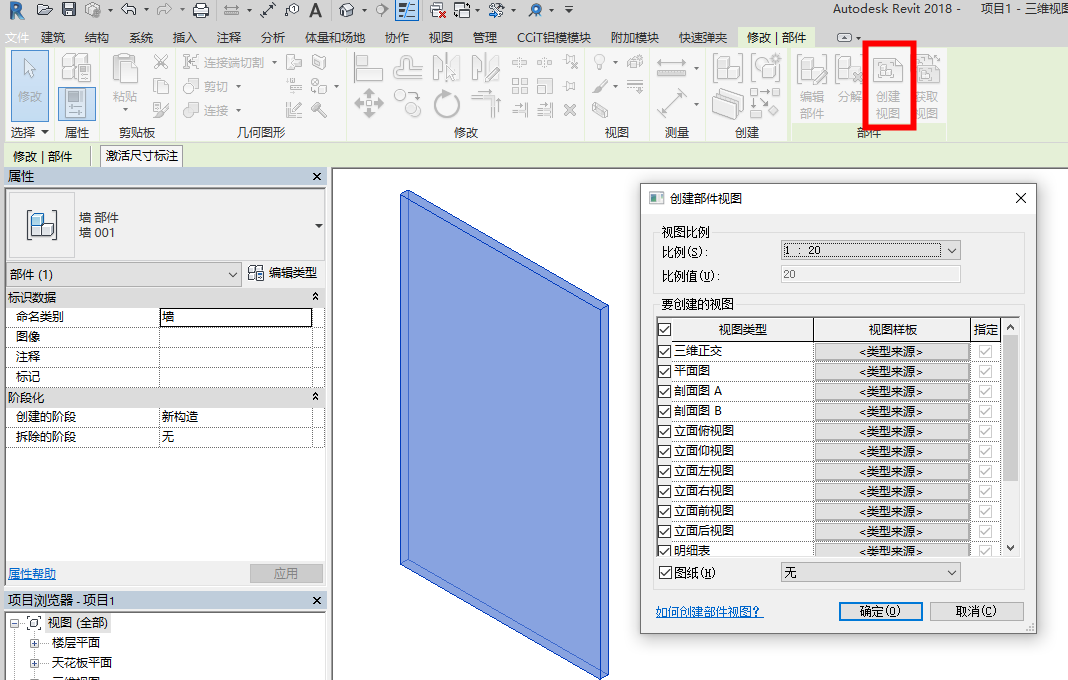Click the Cut scissors icon in the clipboard panel
Image resolution: width=1068 pixels, height=680 pixels.
pos(161,62)
